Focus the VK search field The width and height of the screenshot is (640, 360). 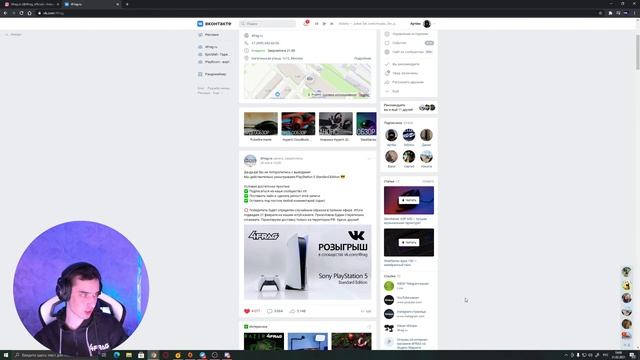pyautogui.click(x=267, y=24)
